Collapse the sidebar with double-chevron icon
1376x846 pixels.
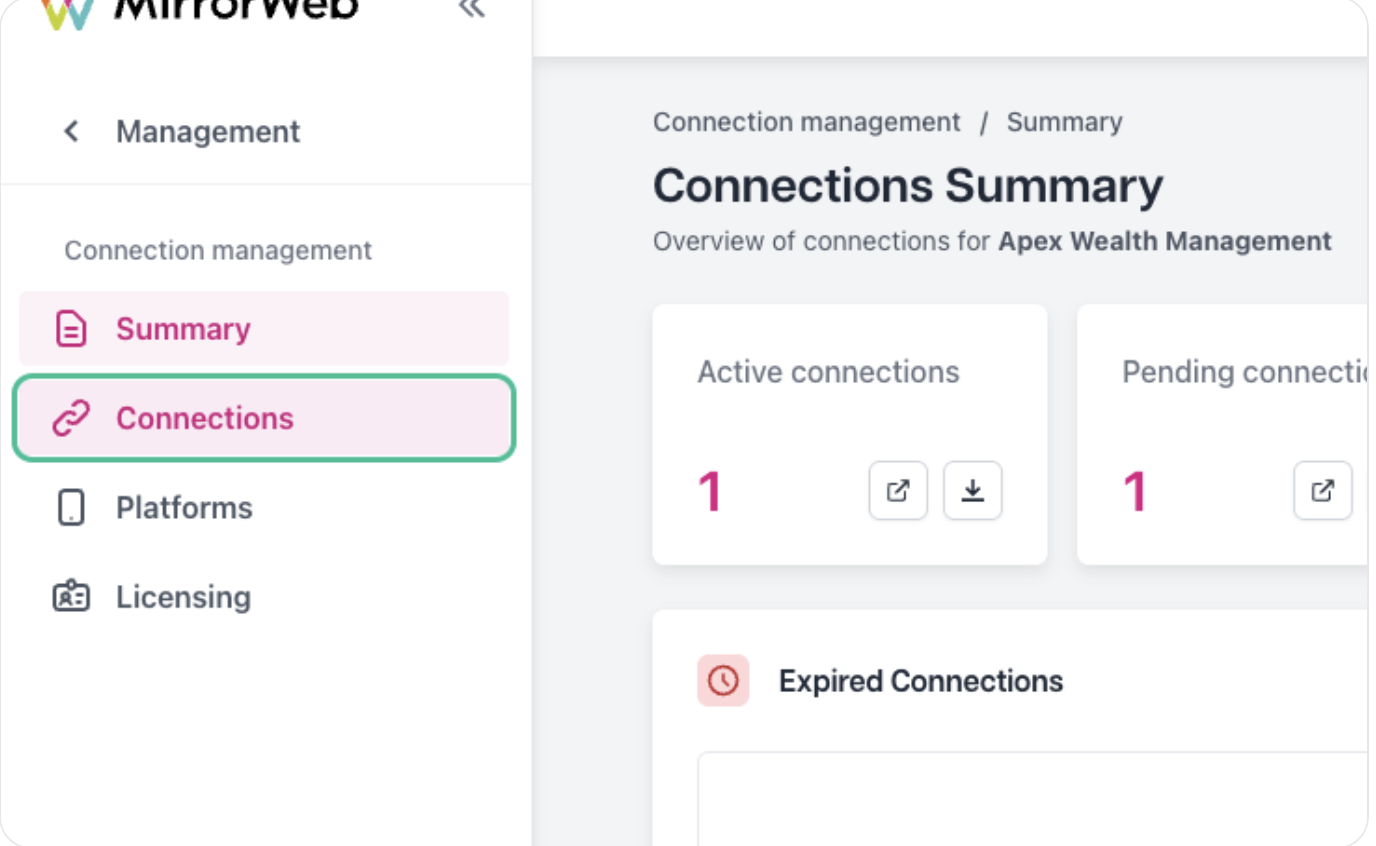click(471, 9)
